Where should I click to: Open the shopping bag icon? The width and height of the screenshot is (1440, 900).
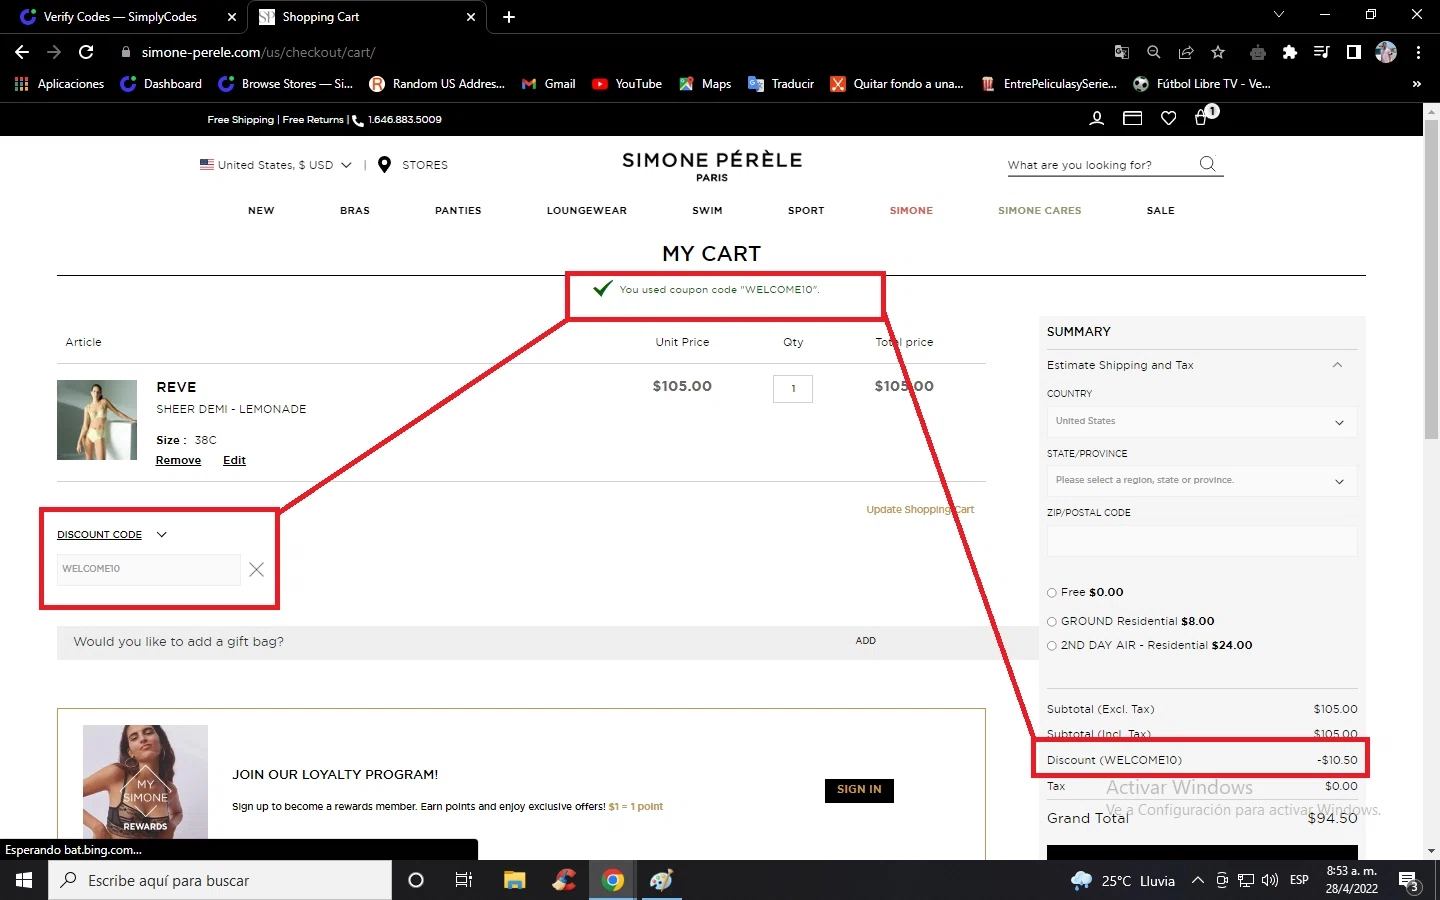(1202, 118)
